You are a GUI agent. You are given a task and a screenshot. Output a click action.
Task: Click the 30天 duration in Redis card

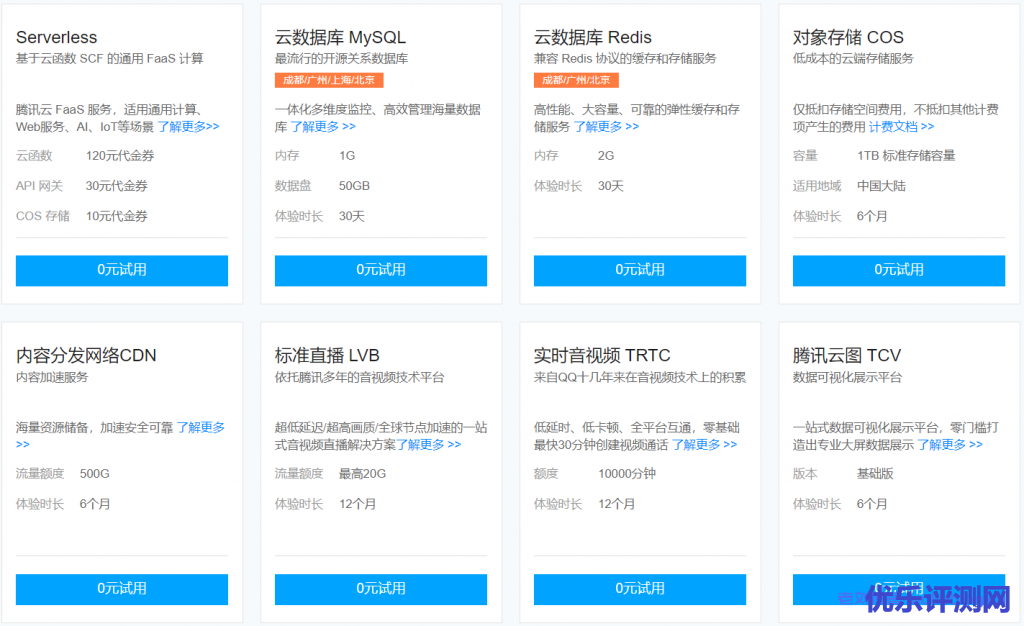pos(611,185)
